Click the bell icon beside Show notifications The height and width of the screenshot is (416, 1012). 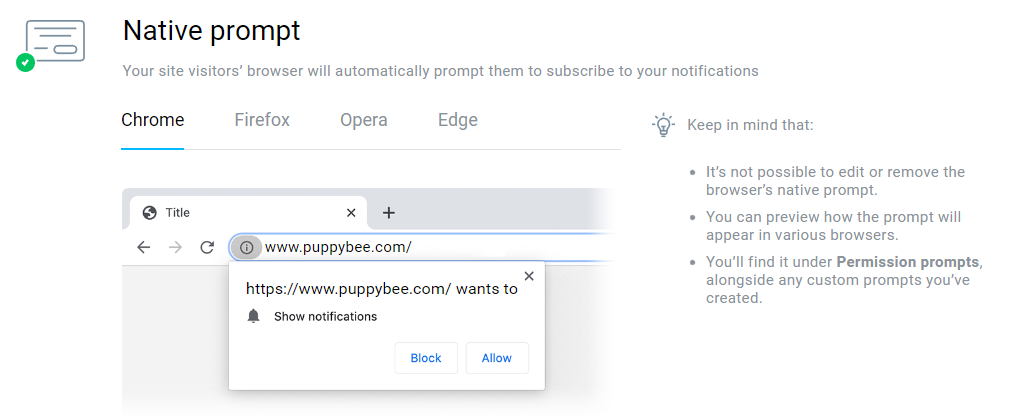click(x=254, y=316)
